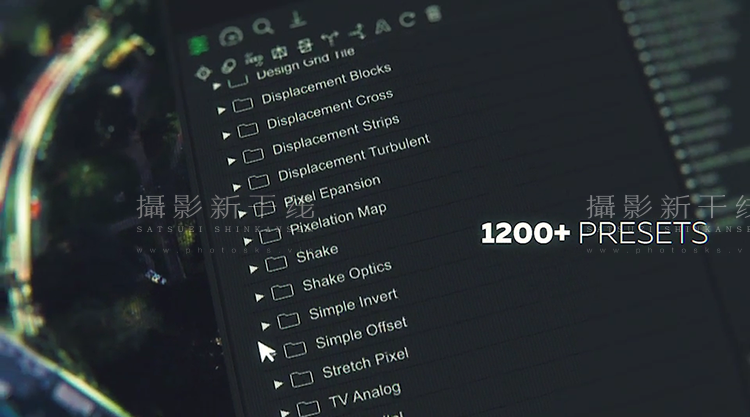The height and width of the screenshot is (417, 750).
Task: Click the folder icon of Pixelation Map
Action: 270,235
